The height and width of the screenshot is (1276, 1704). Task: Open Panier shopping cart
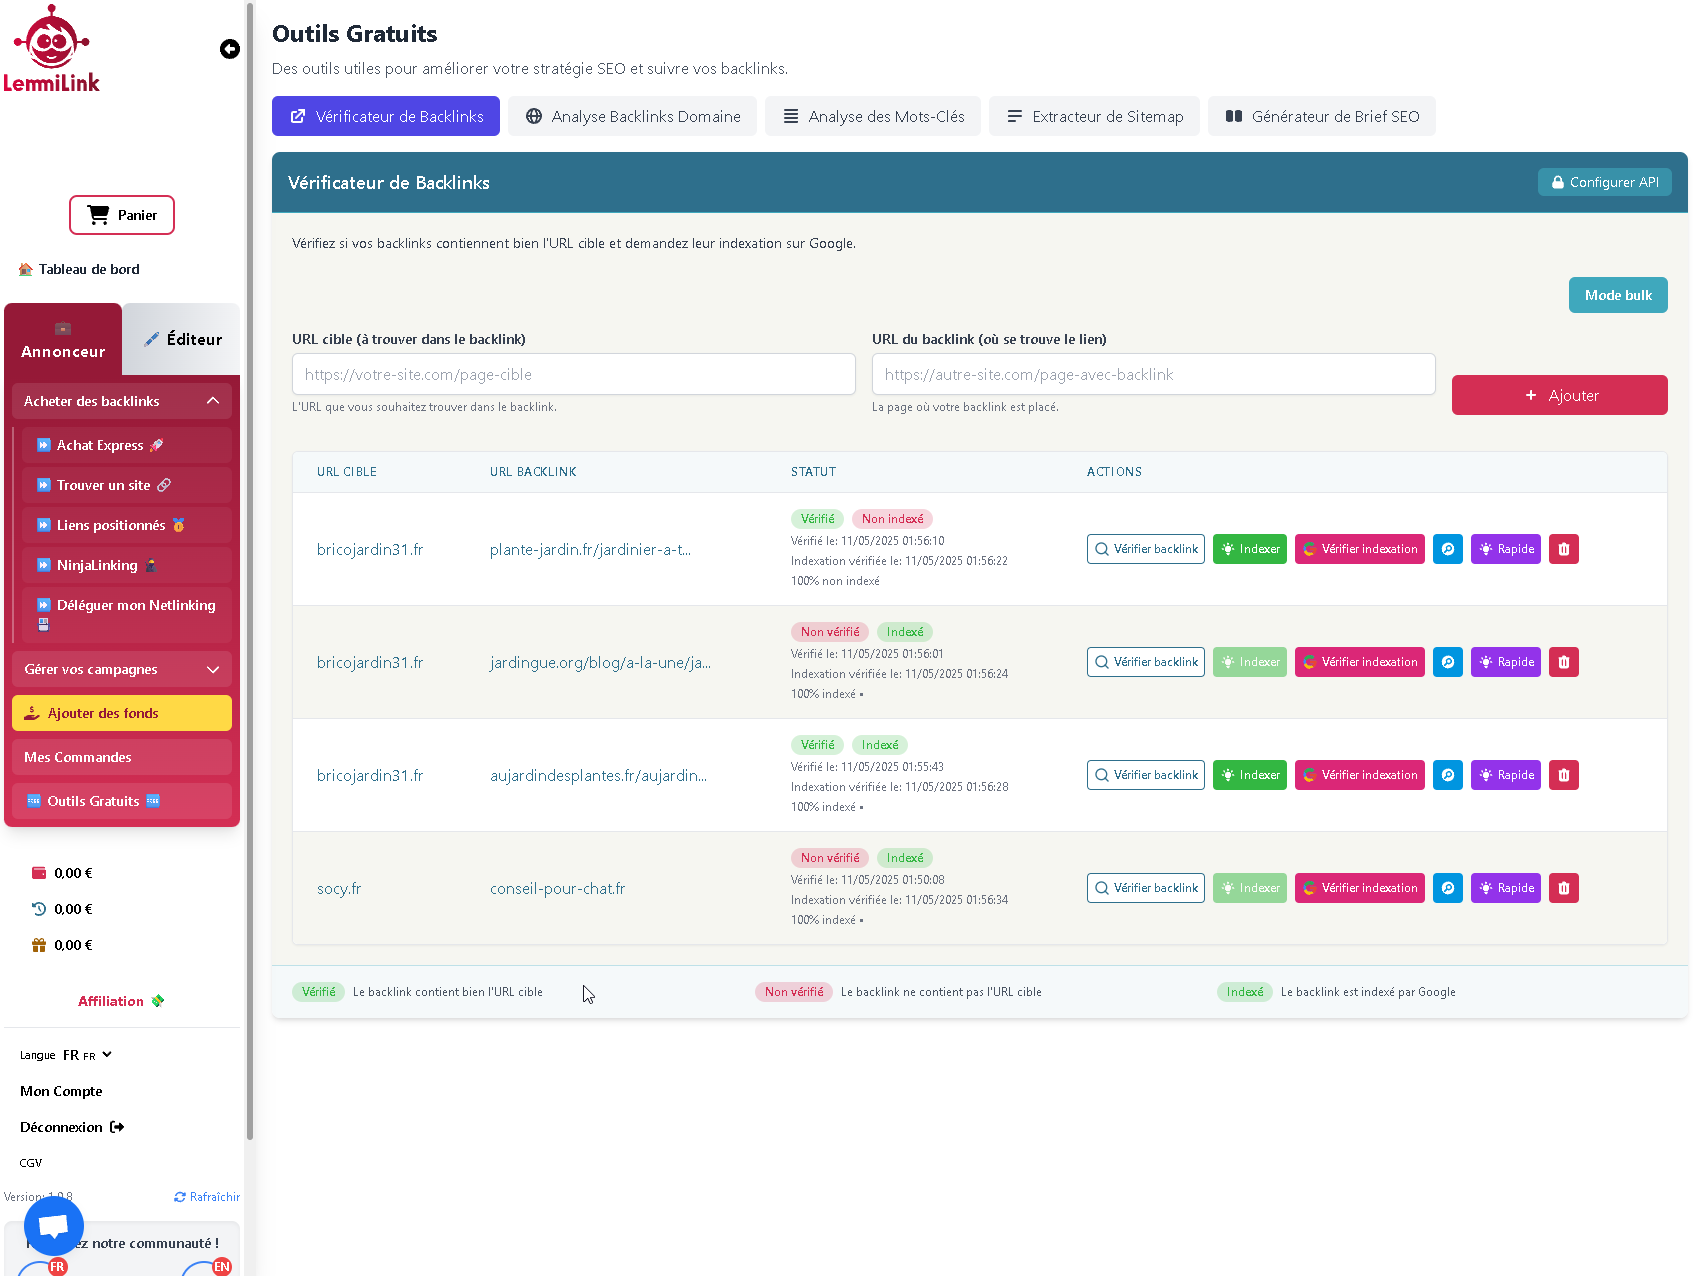click(122, 215)
